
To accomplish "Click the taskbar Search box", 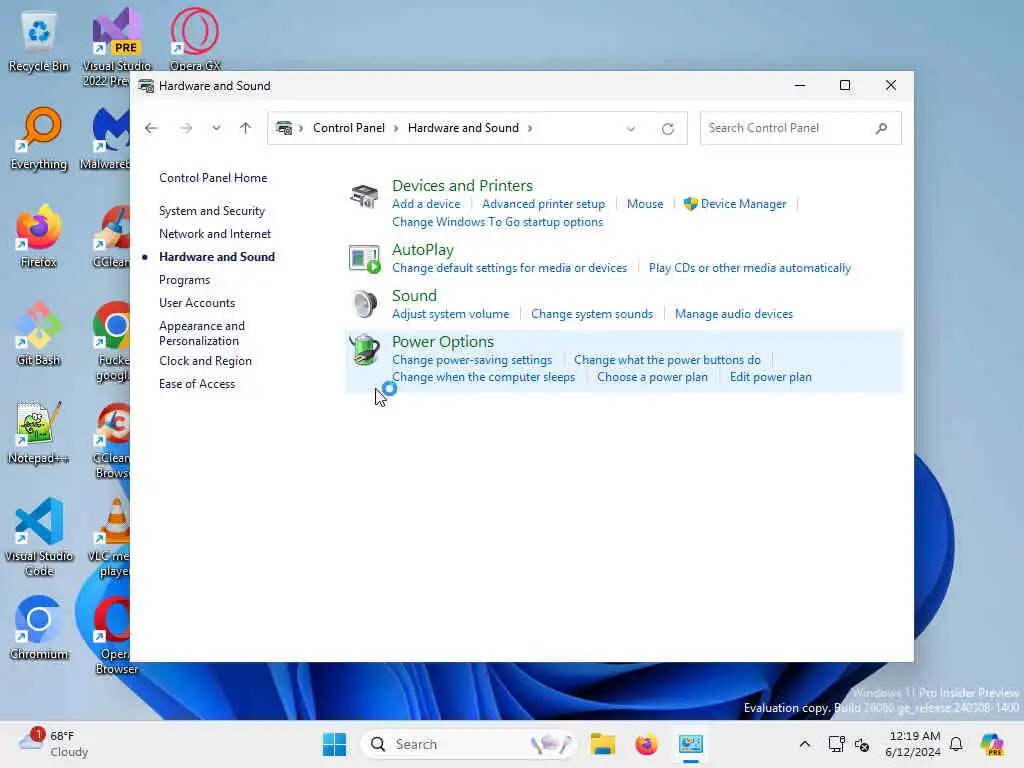I will pos(468,744).
